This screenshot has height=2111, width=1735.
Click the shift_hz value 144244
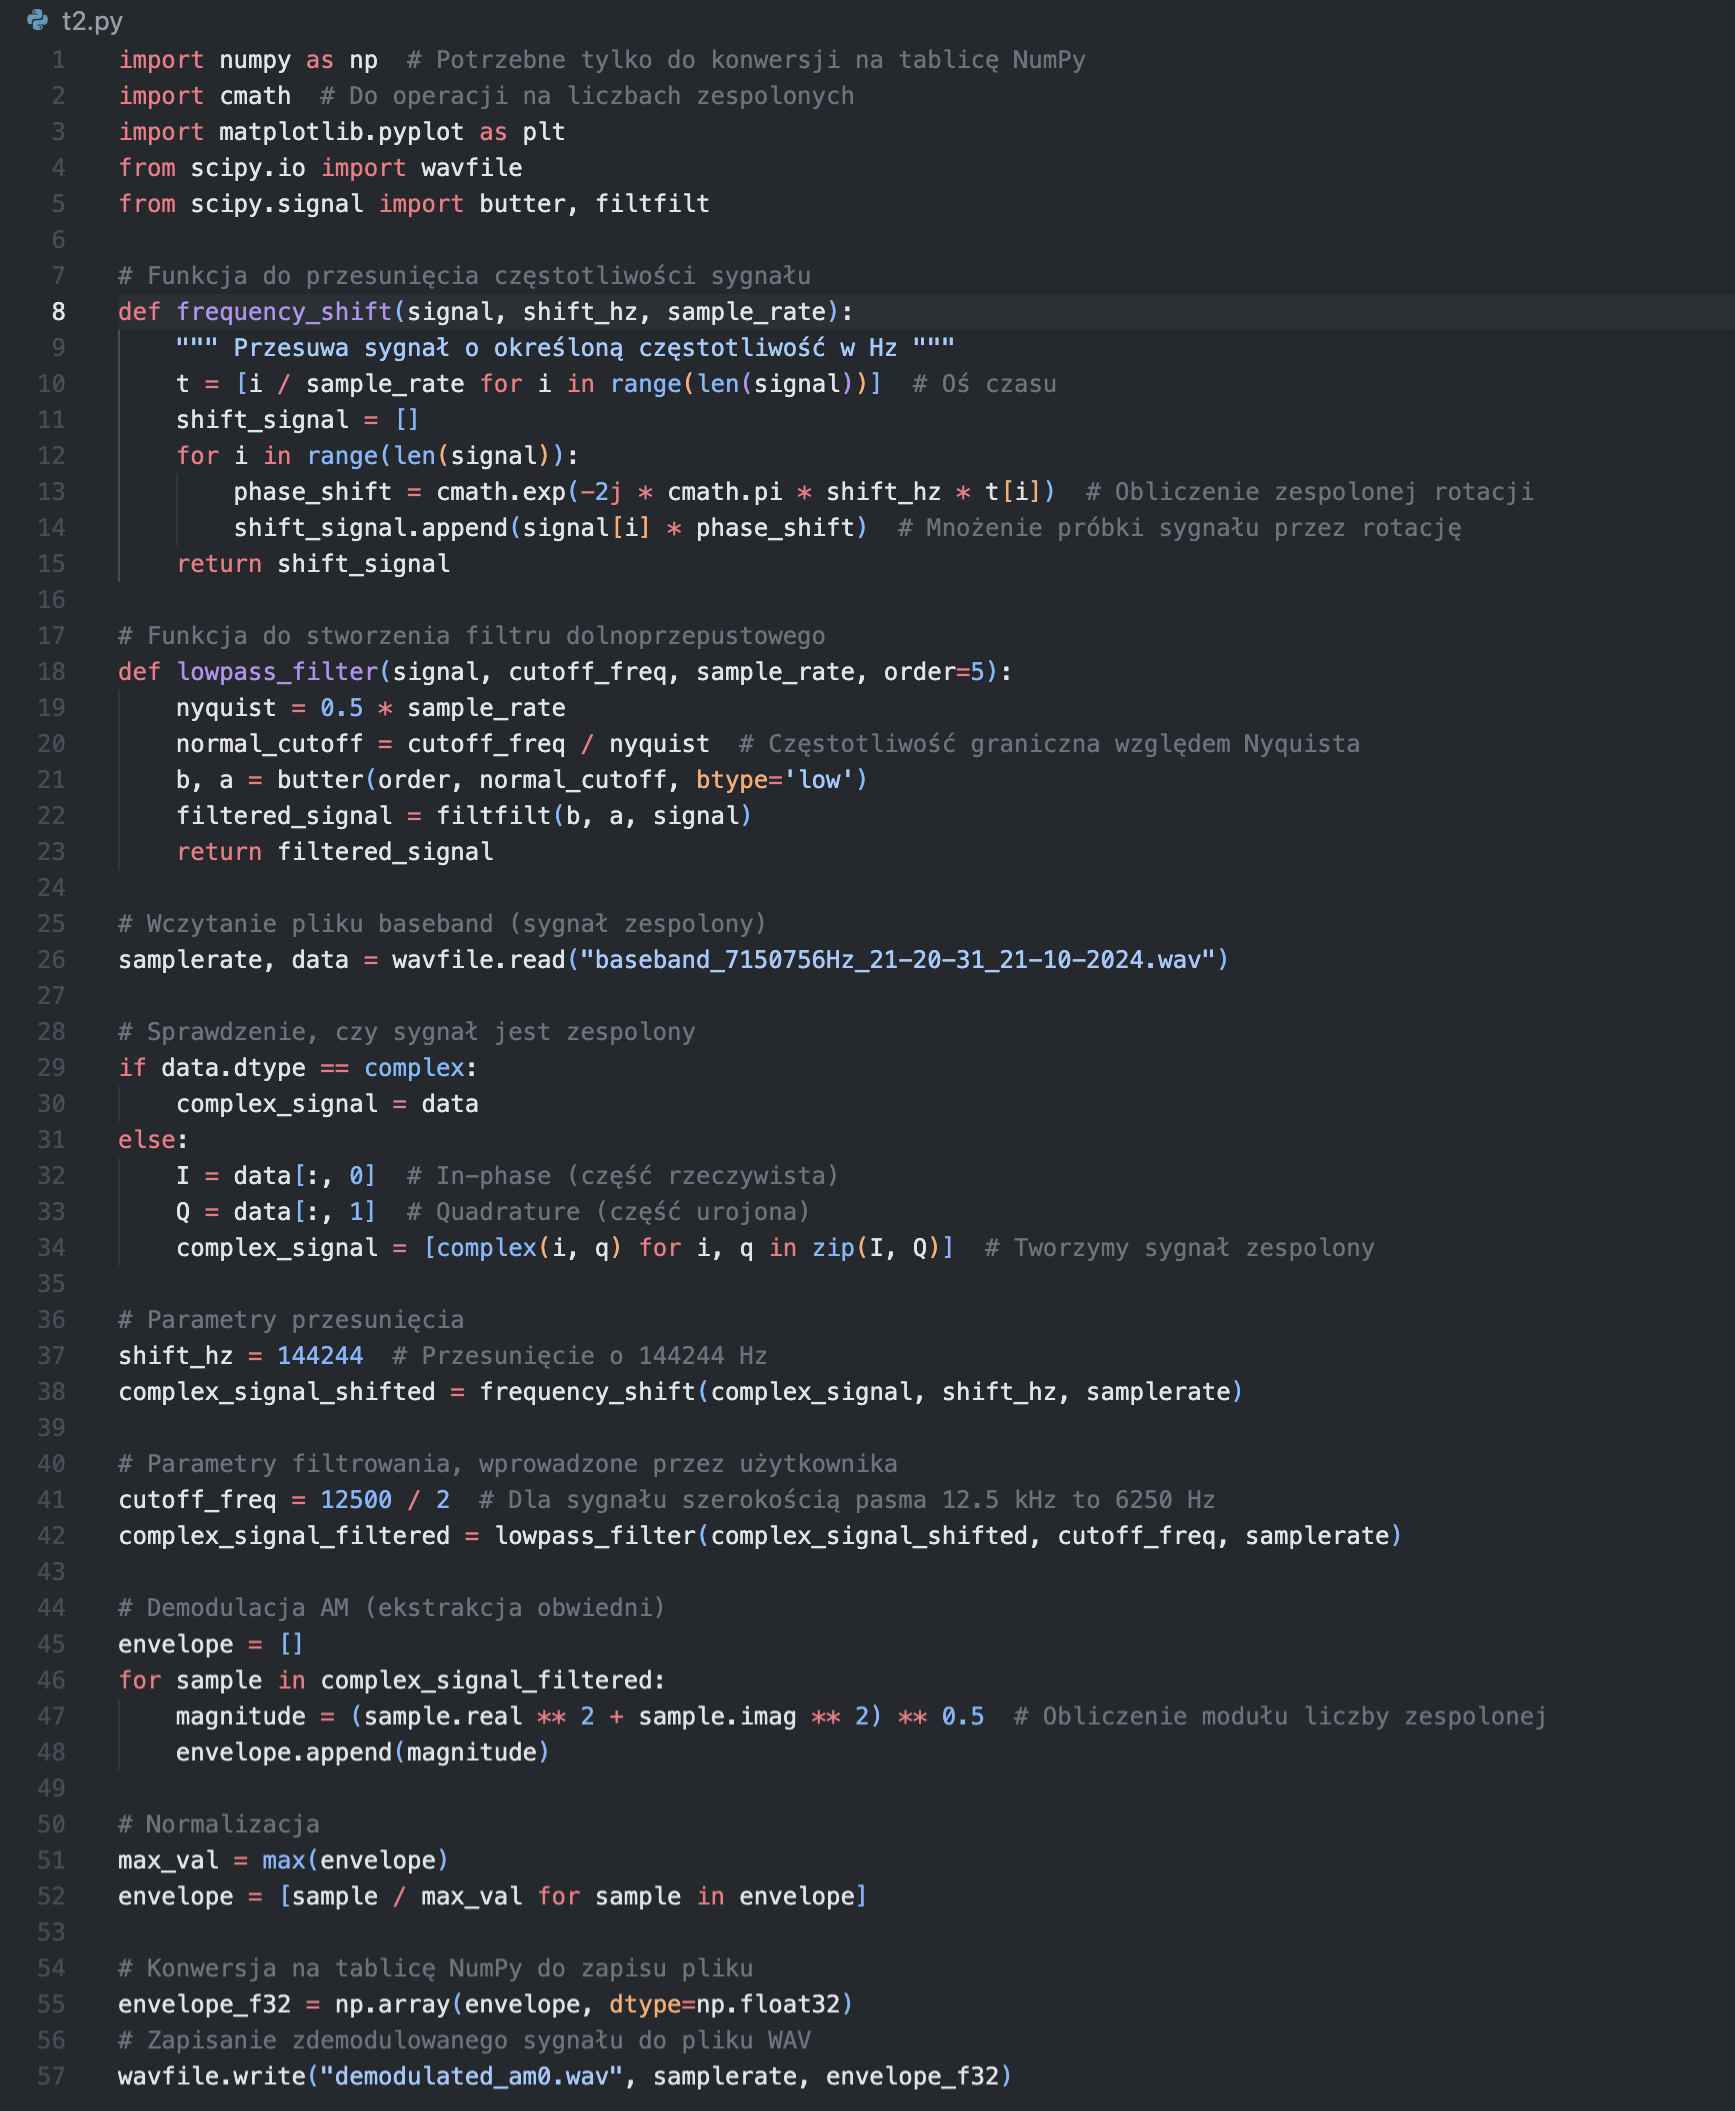320,1356
